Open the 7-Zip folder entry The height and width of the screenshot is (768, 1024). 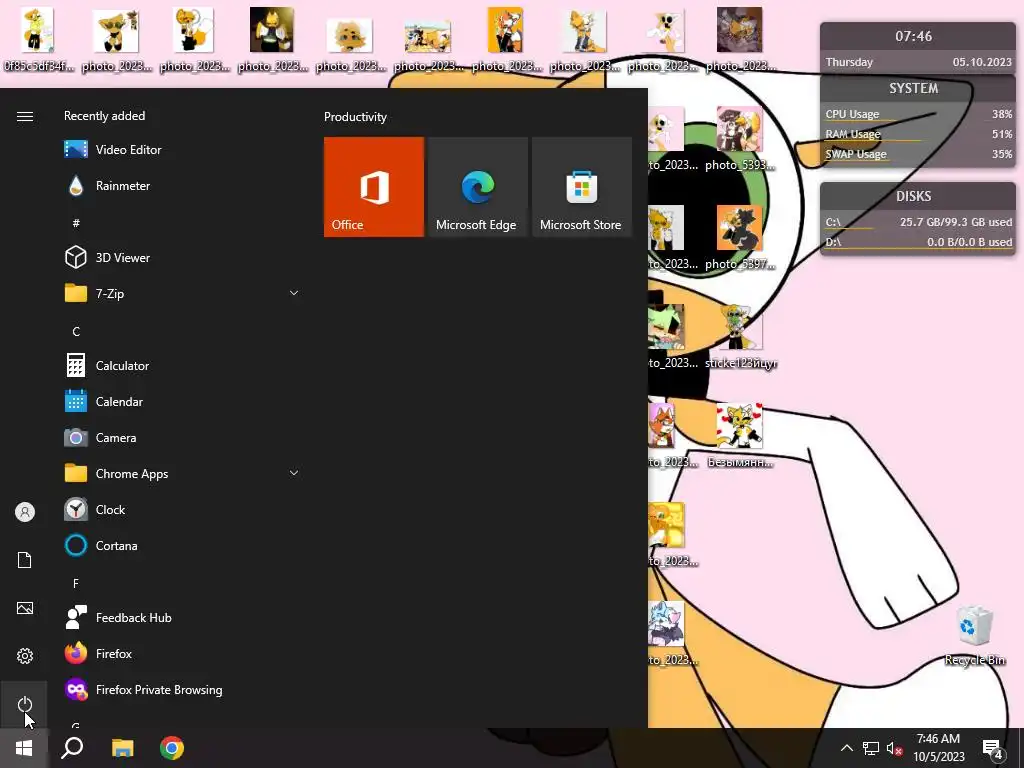pos(183,293)
